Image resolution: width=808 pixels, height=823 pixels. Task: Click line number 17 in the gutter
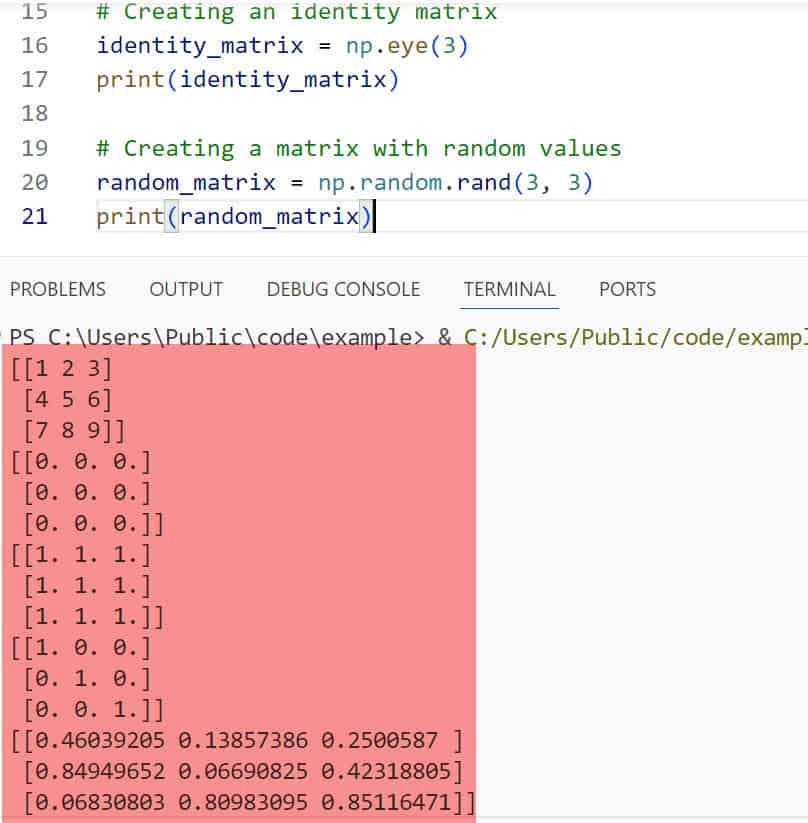[34, 79]
